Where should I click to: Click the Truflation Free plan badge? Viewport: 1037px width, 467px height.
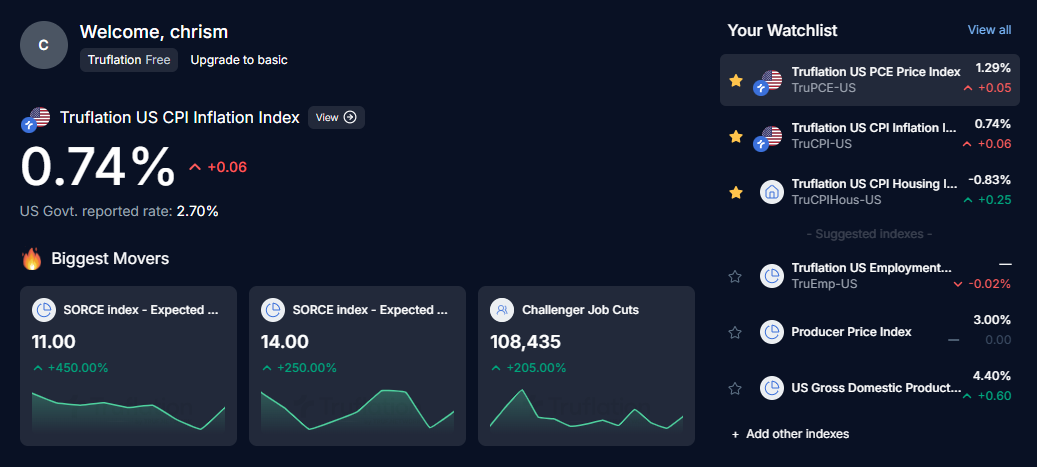(x=129, y=60)
